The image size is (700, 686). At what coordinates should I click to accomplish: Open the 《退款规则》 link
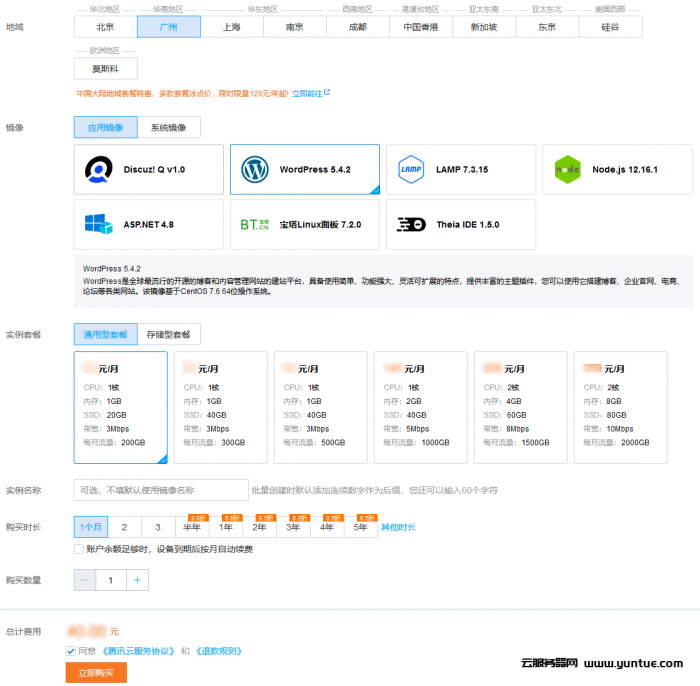click(220, 650)
